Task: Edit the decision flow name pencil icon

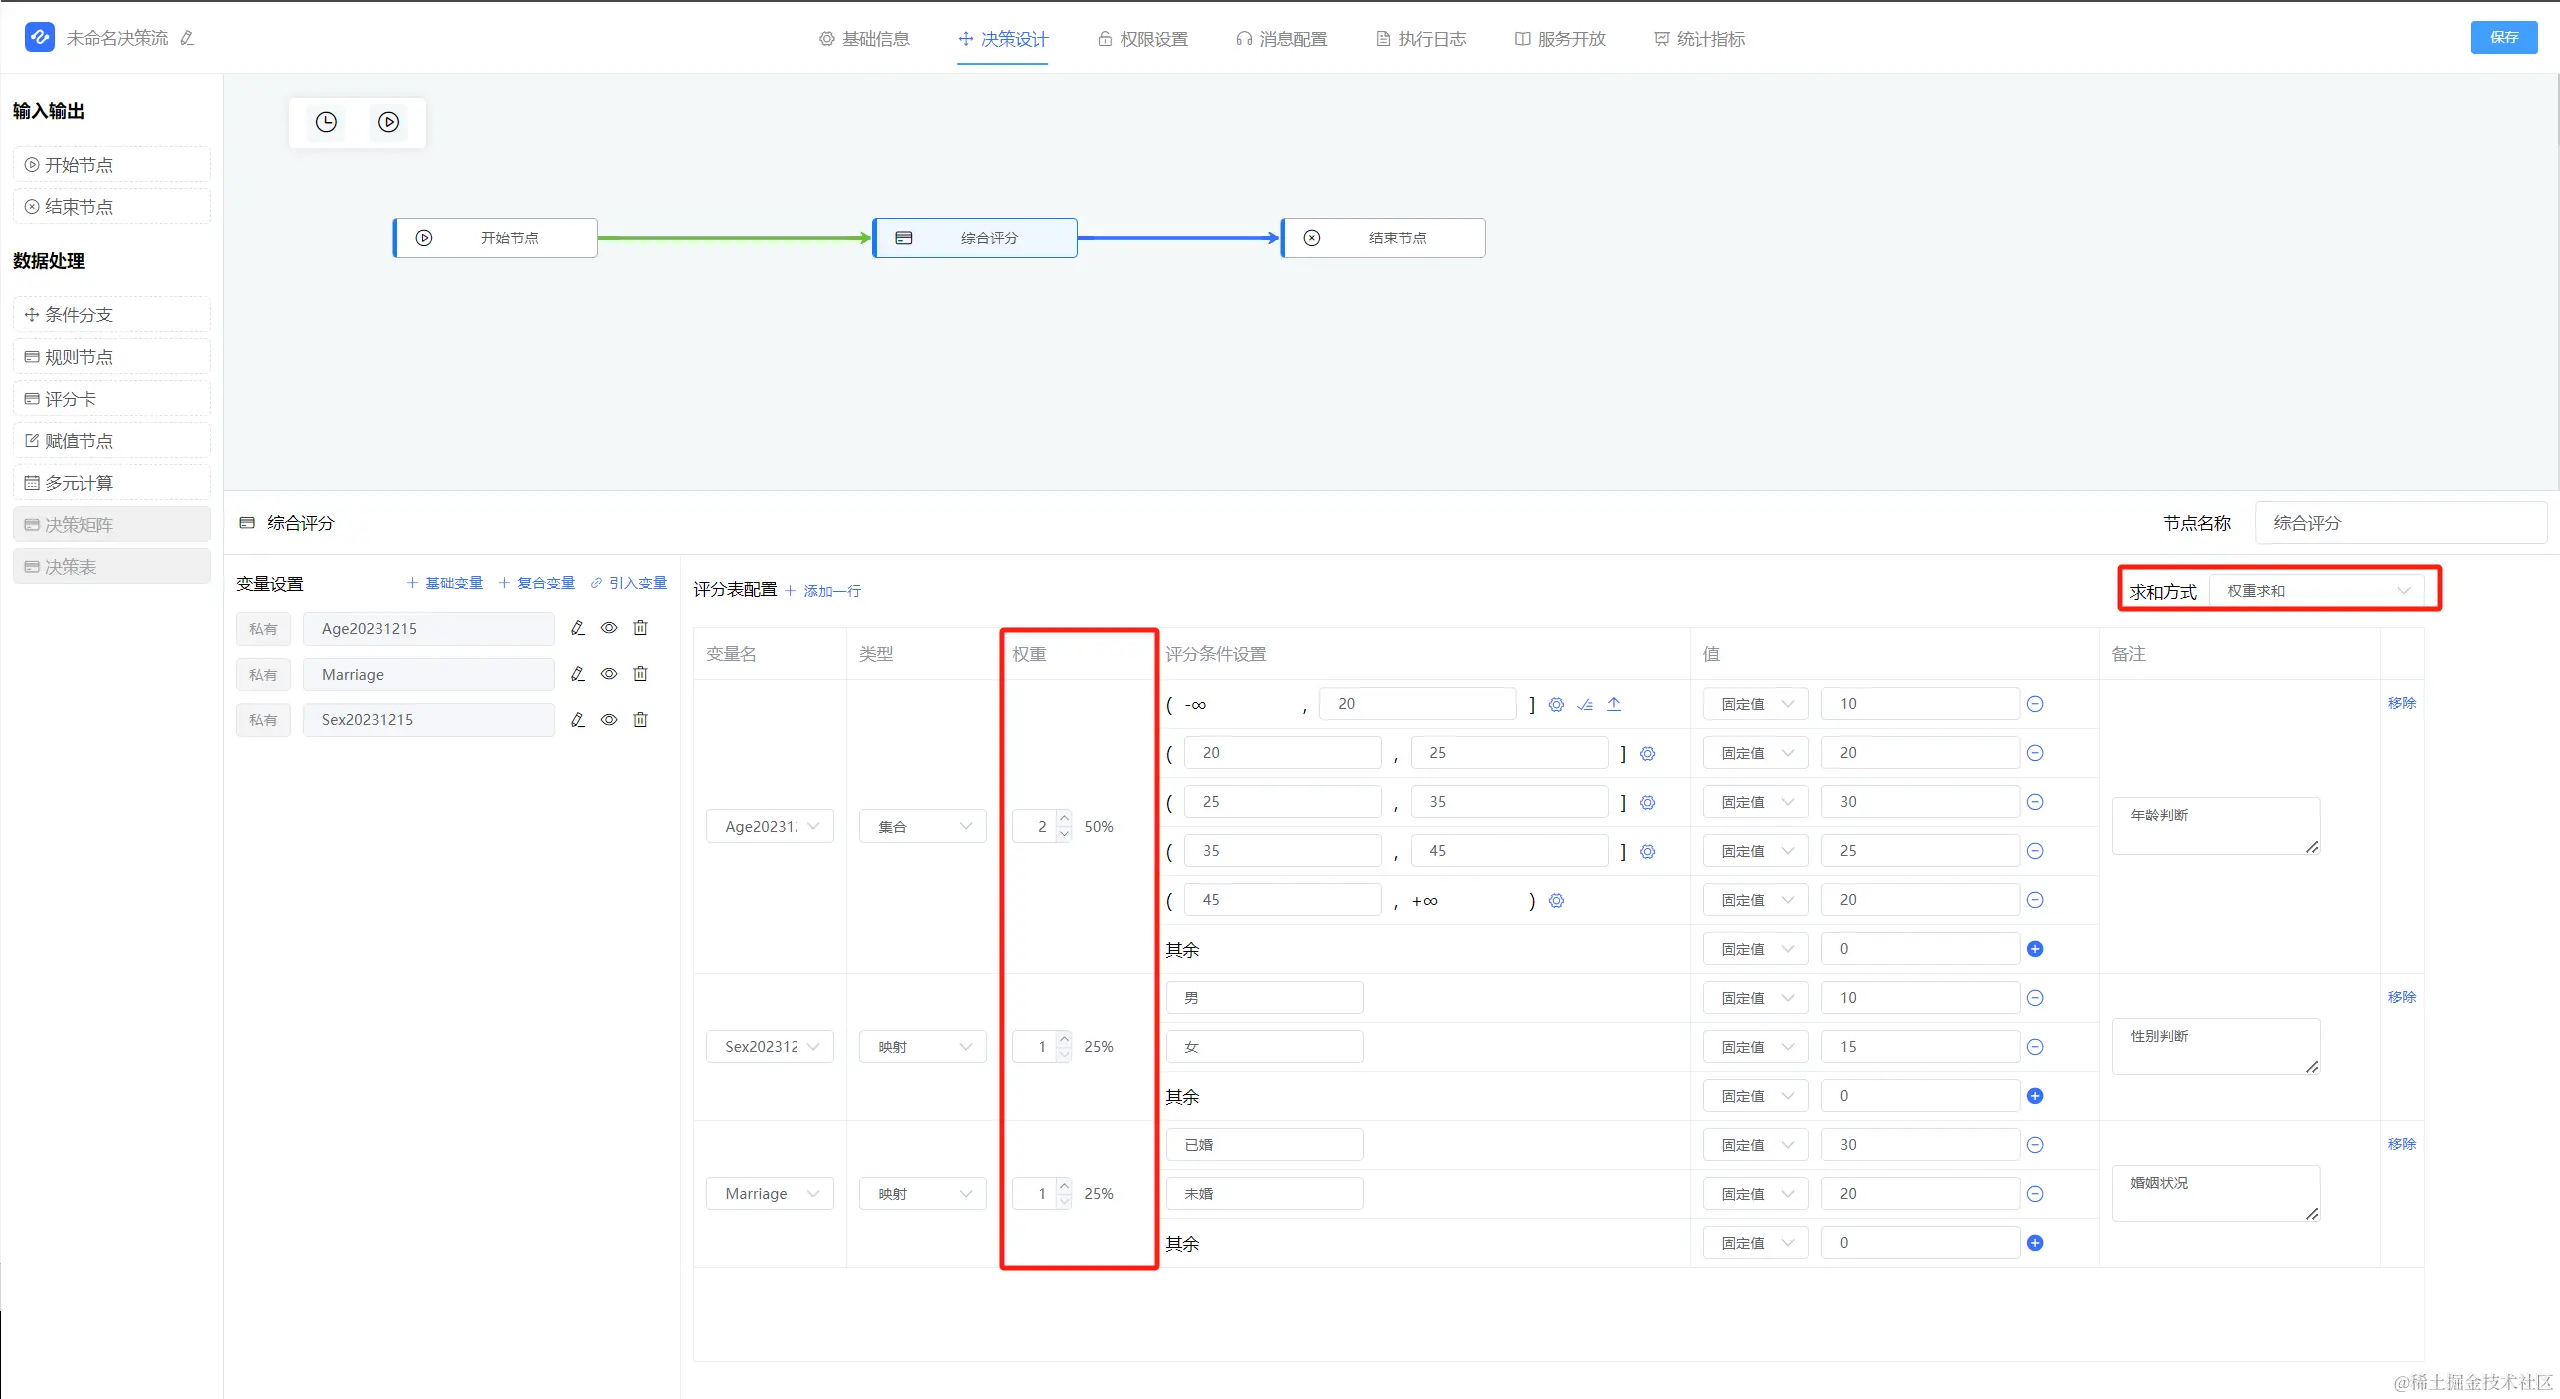Action: tap(187, 38)
